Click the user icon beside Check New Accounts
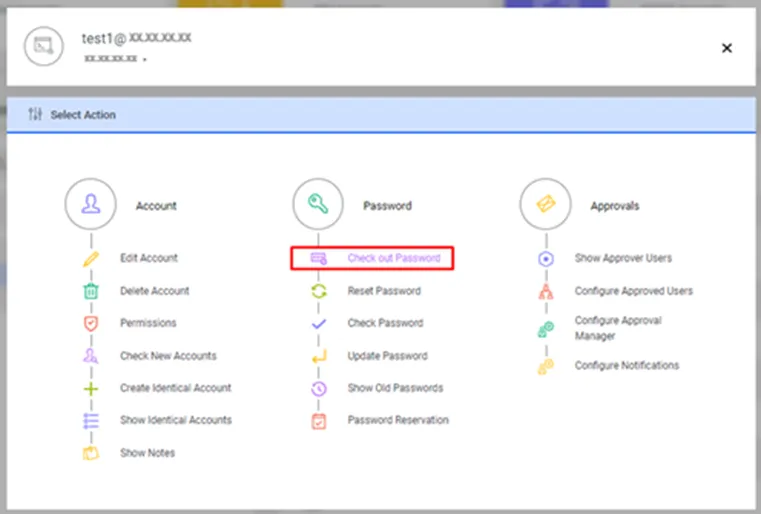 coord(91,356)
